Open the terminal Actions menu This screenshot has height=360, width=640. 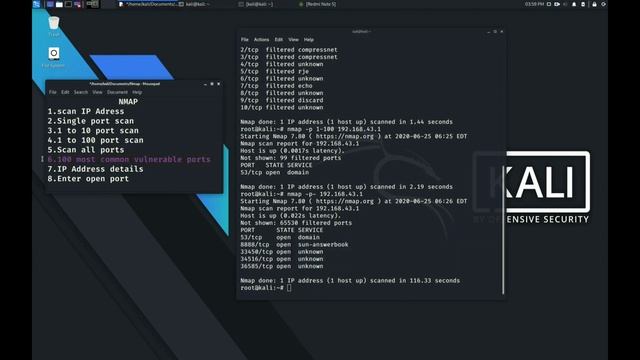[x=261, y=40]
